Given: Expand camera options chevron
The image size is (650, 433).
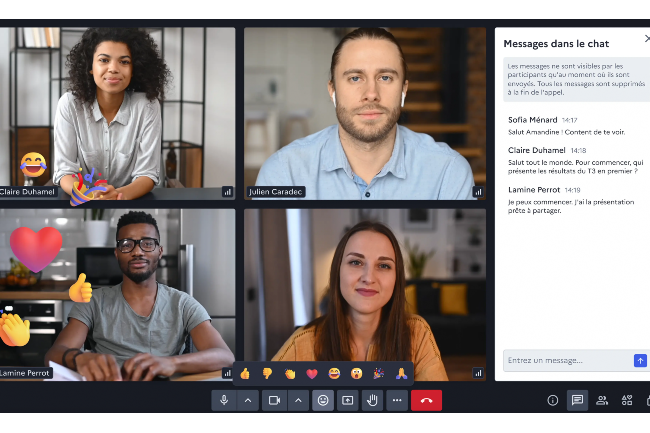Looking at the screenshot, I should point(298,400).
